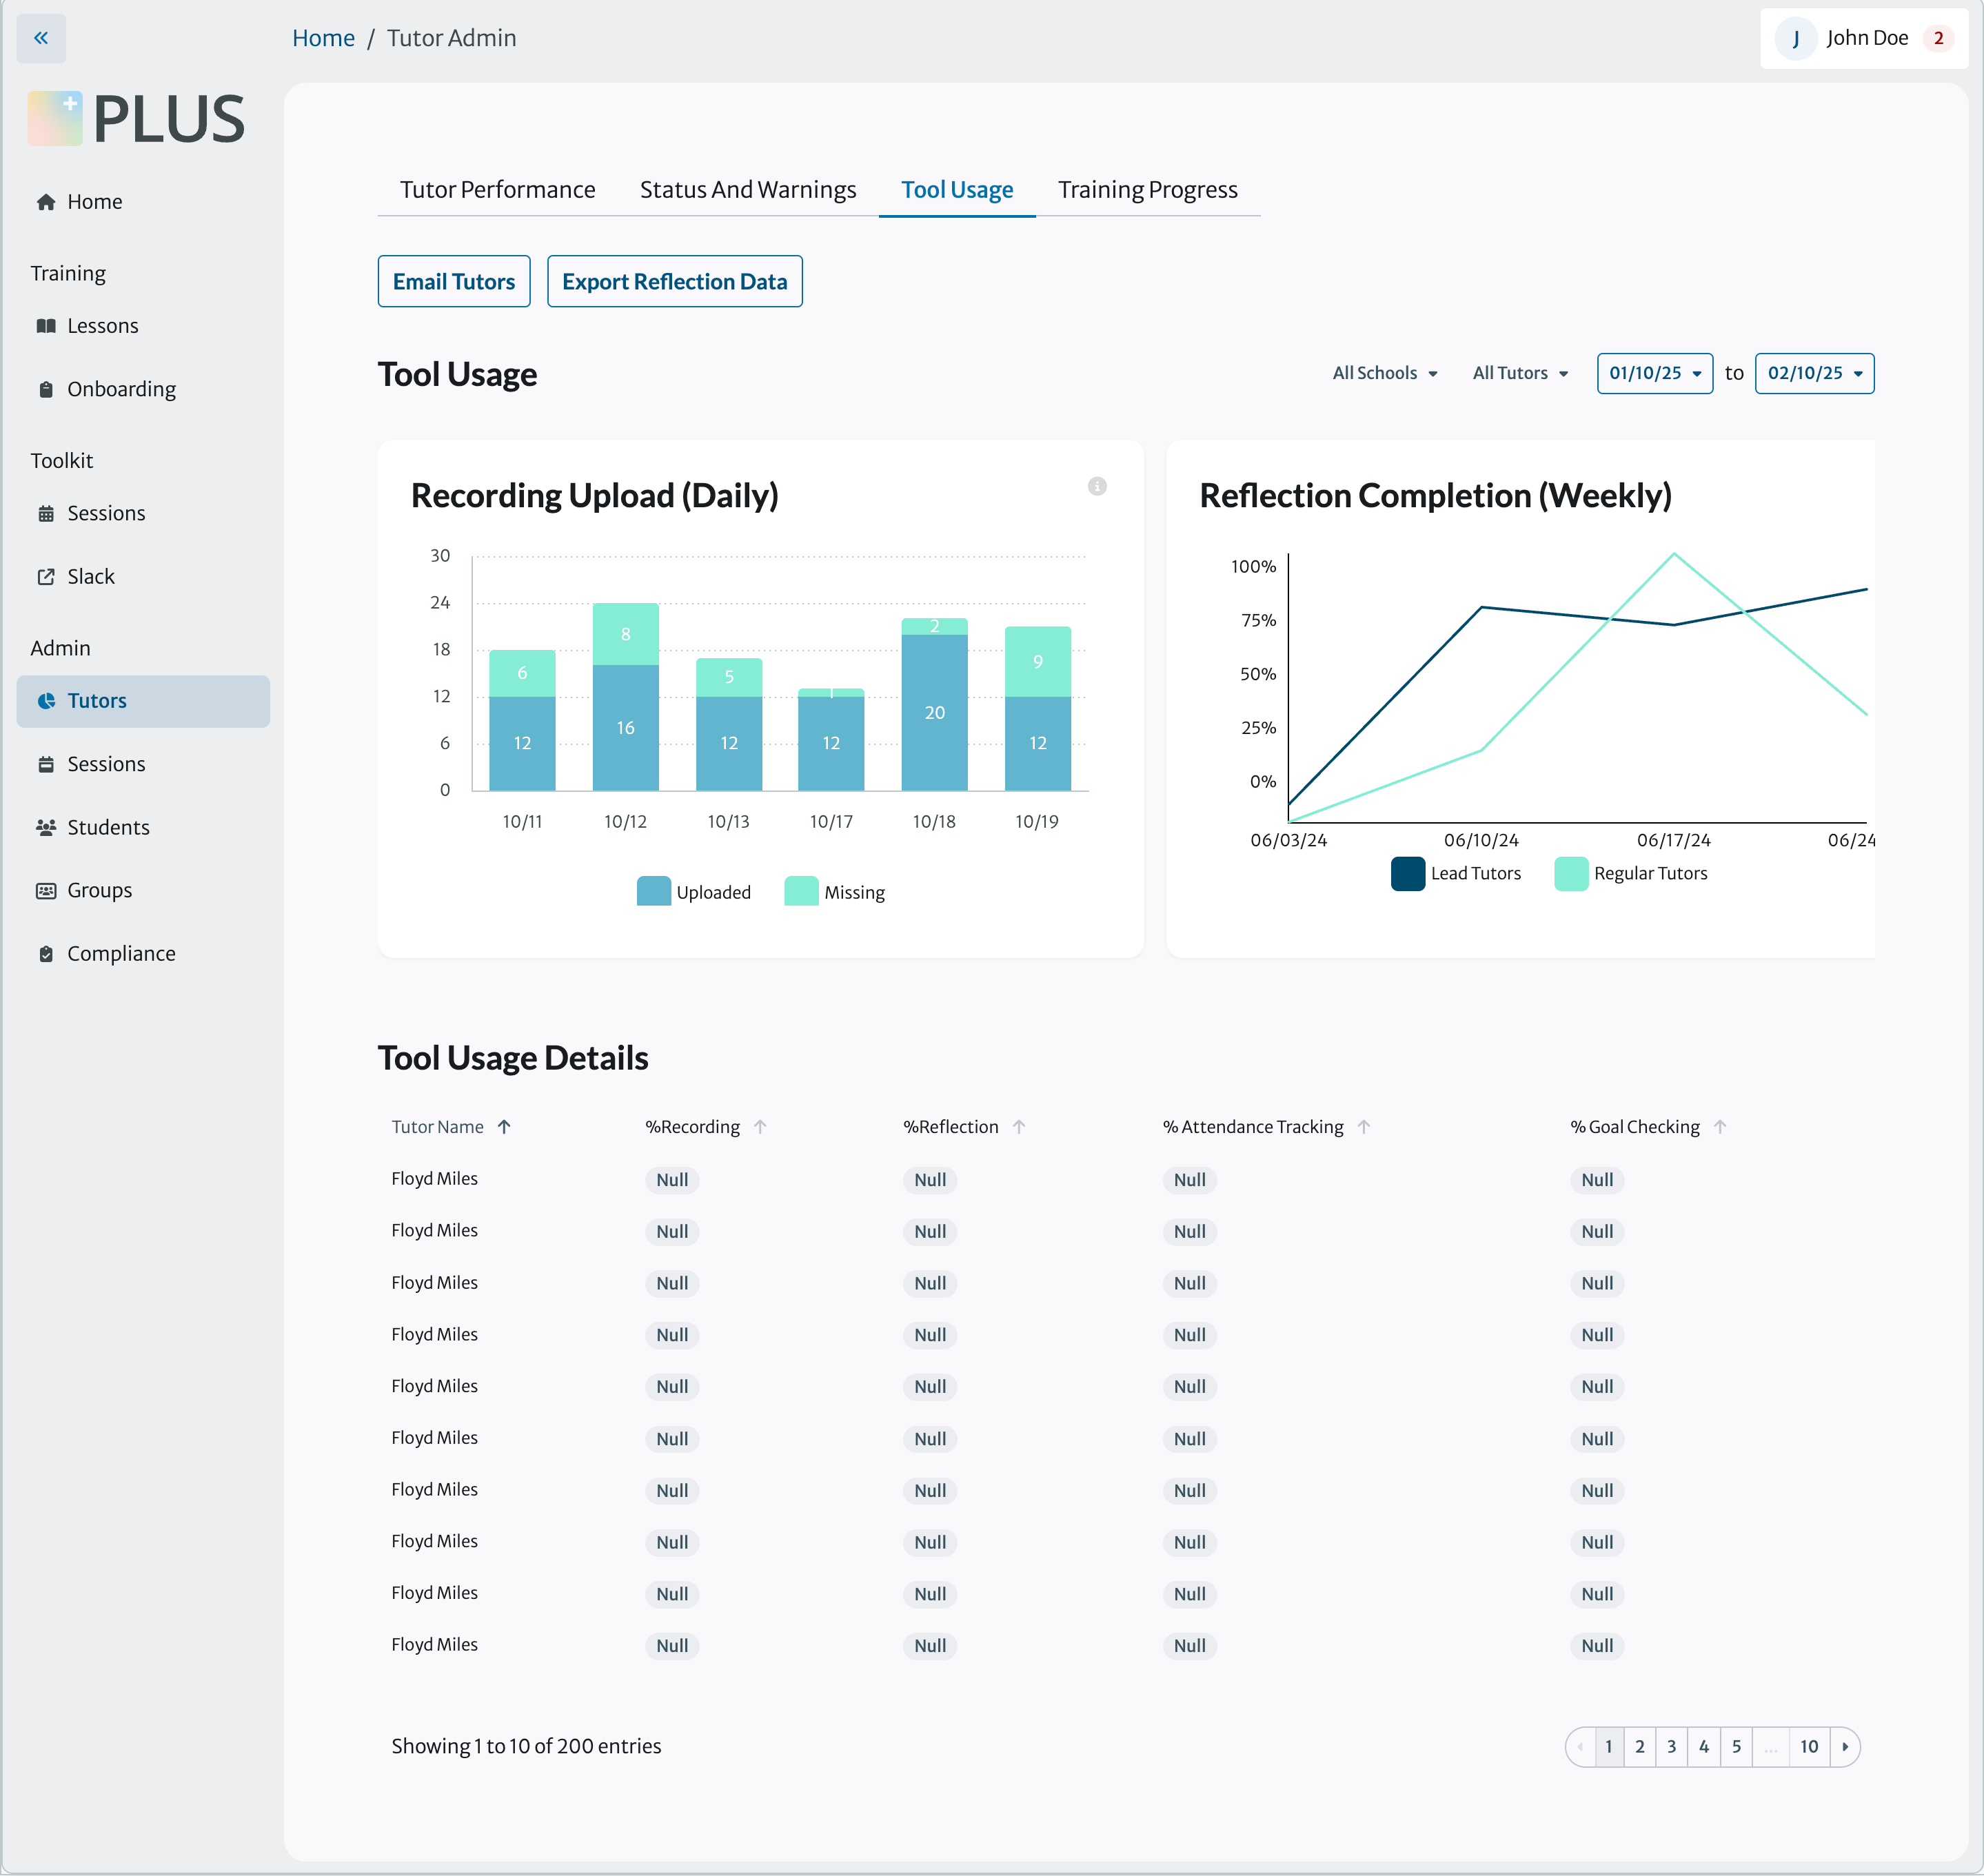The image size is (1984, 1876).
Task: Click the Students group icon in sidebar
Action: (46, 827)
